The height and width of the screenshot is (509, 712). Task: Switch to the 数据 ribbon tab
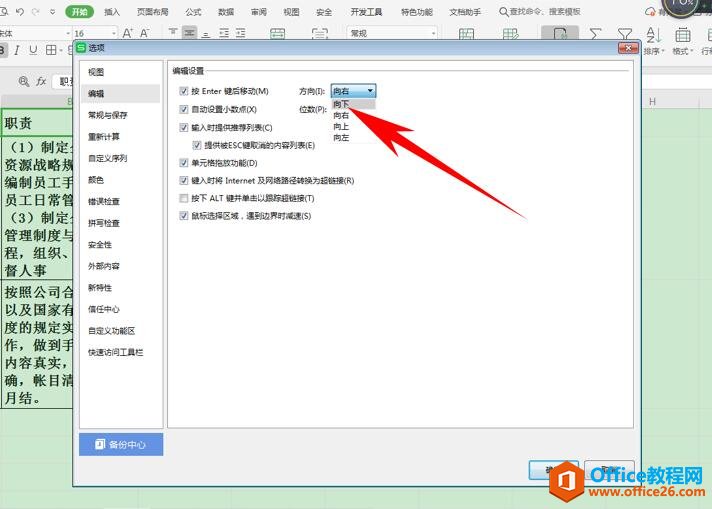(226, 12)
